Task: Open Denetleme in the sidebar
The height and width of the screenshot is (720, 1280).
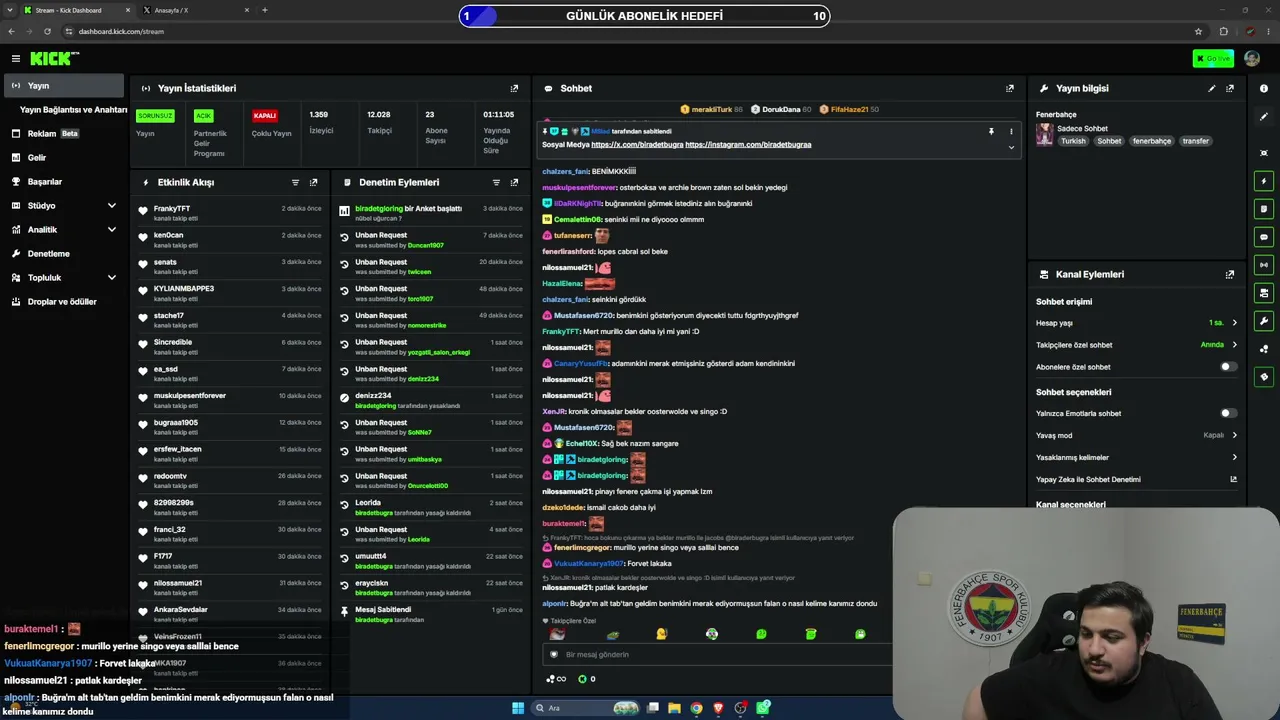Action: tap(64, 254)
